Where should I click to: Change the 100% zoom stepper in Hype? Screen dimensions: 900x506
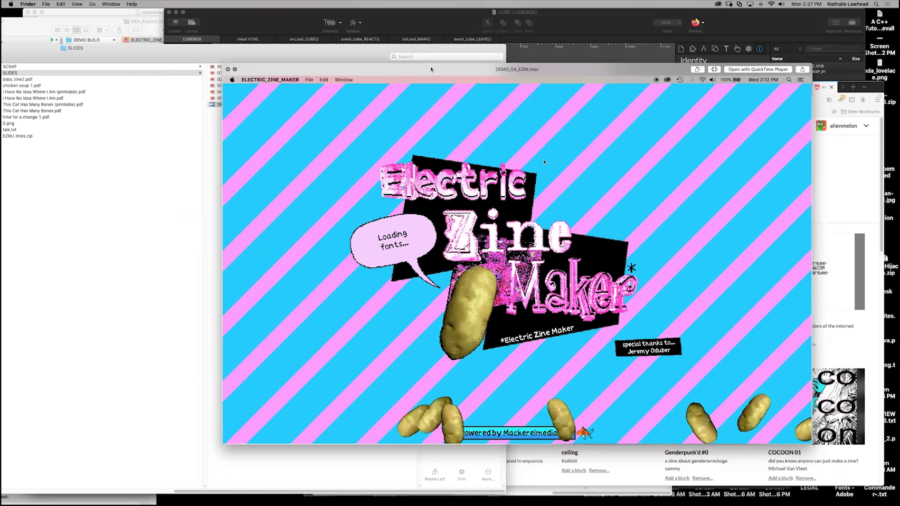667,23
